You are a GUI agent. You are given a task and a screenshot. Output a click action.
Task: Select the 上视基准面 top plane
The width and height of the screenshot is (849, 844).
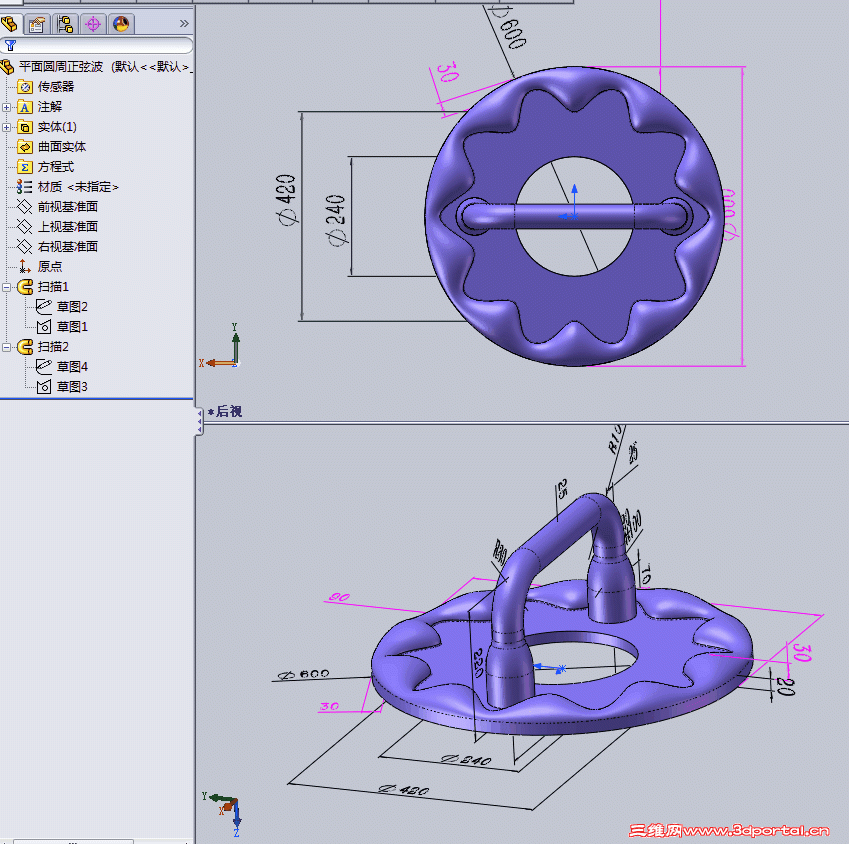pyautogui.click(x=68, y=227)
